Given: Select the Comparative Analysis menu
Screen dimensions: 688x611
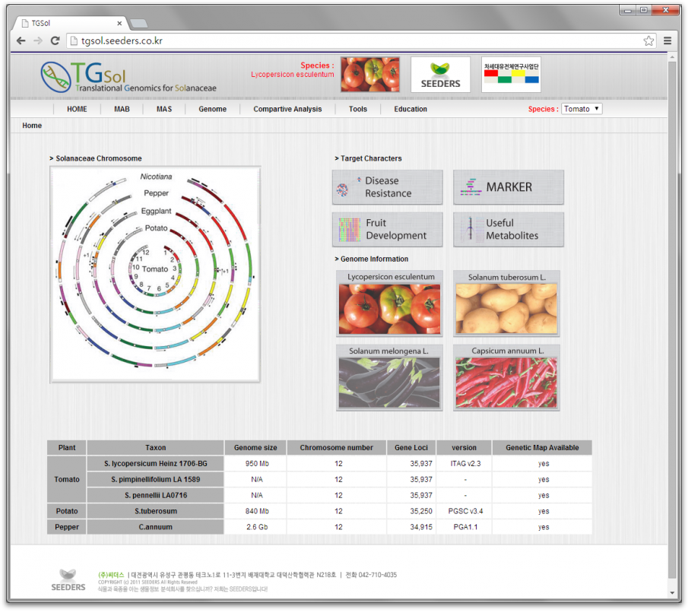Looking at the screenshot, I should 287,109.
